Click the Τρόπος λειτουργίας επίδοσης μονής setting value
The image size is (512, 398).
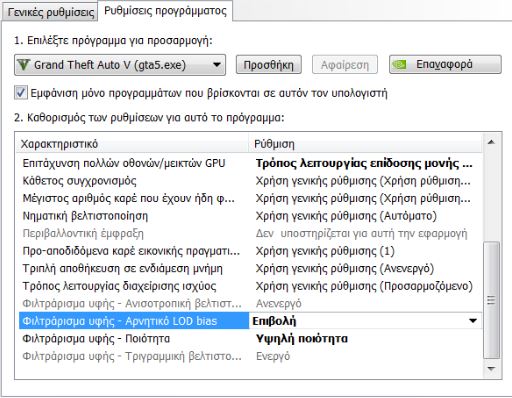click(x=364, y=163)
